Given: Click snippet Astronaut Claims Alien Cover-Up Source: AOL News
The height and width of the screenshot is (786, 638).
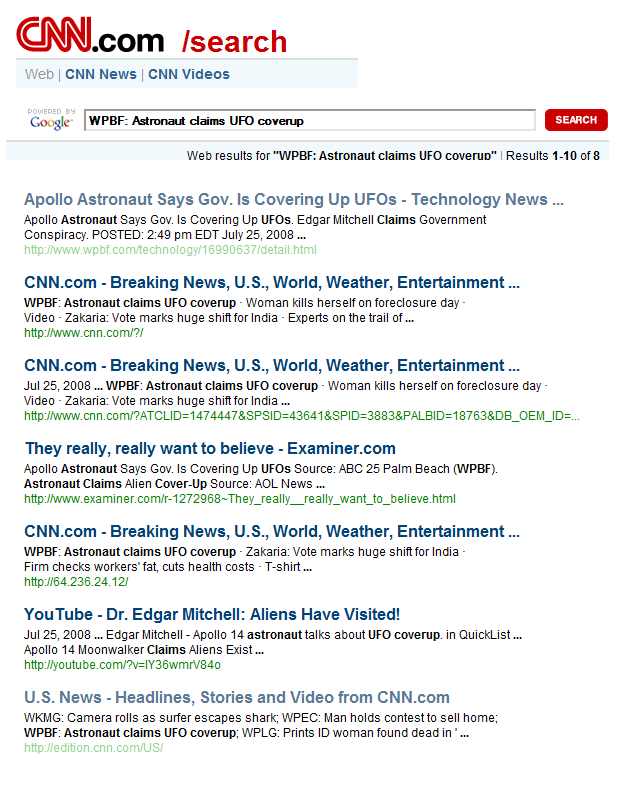Looking at the screenshot, I should (x=168, y=484).
